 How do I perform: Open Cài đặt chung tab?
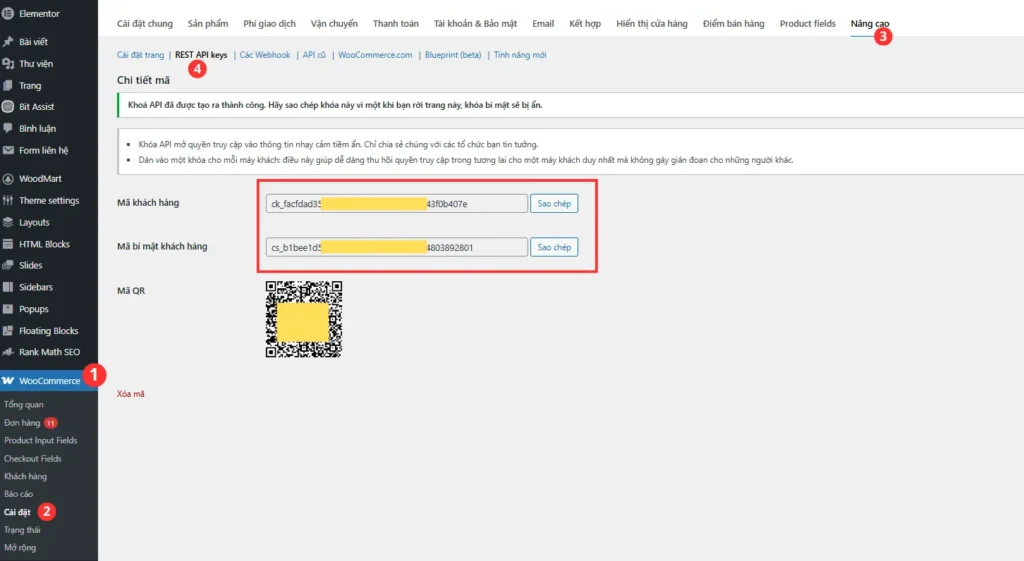[x=145, y=24]
